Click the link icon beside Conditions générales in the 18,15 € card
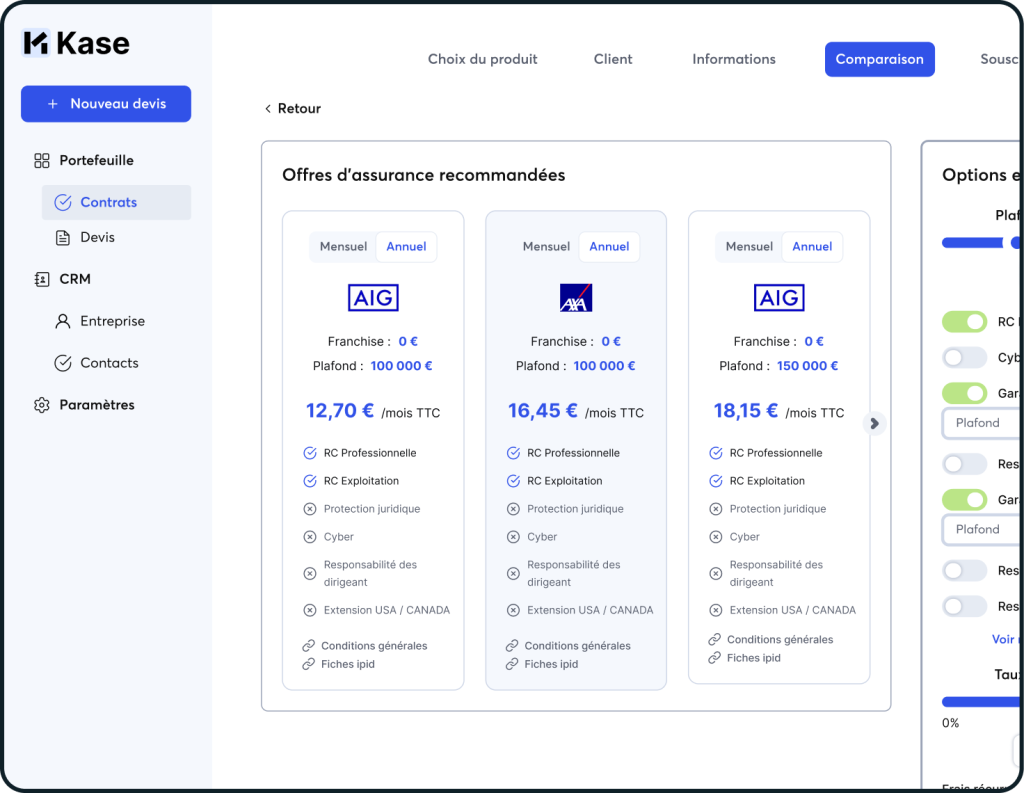The image size is (1024, 793). (x=715, y=639)
